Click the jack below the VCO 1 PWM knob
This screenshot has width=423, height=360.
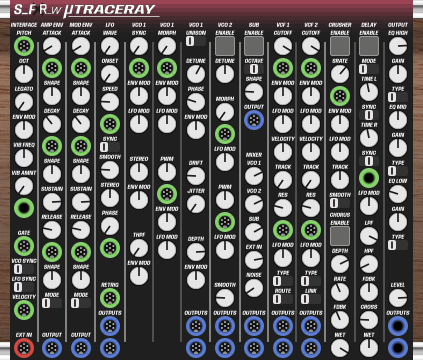tap(167, 194)
